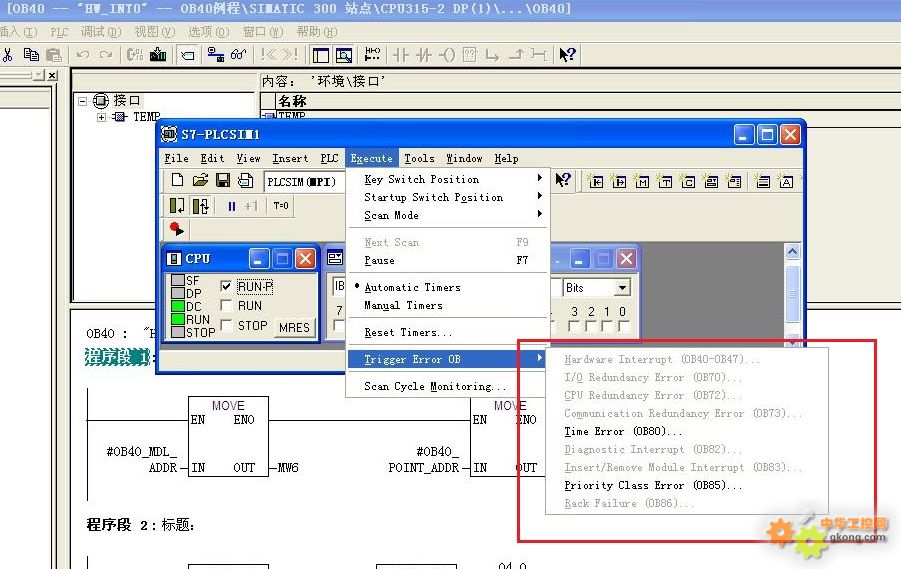
Task: Insert Input Variable view in PLCSIM
Action: tap(596, 182)
